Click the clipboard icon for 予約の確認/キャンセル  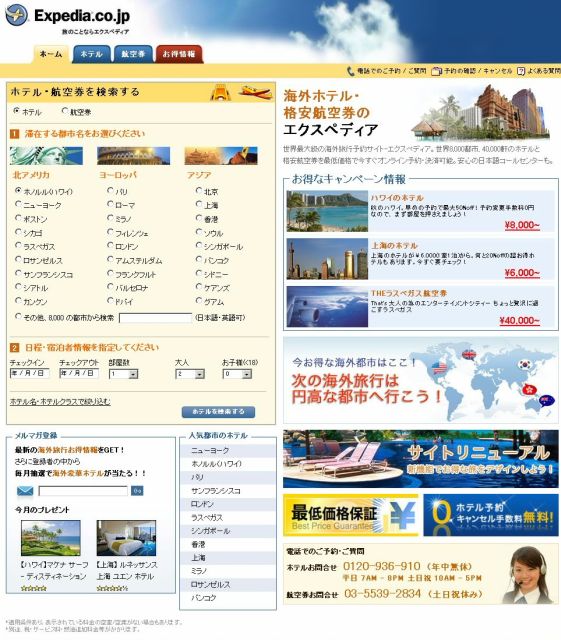[x=436, y=71]
